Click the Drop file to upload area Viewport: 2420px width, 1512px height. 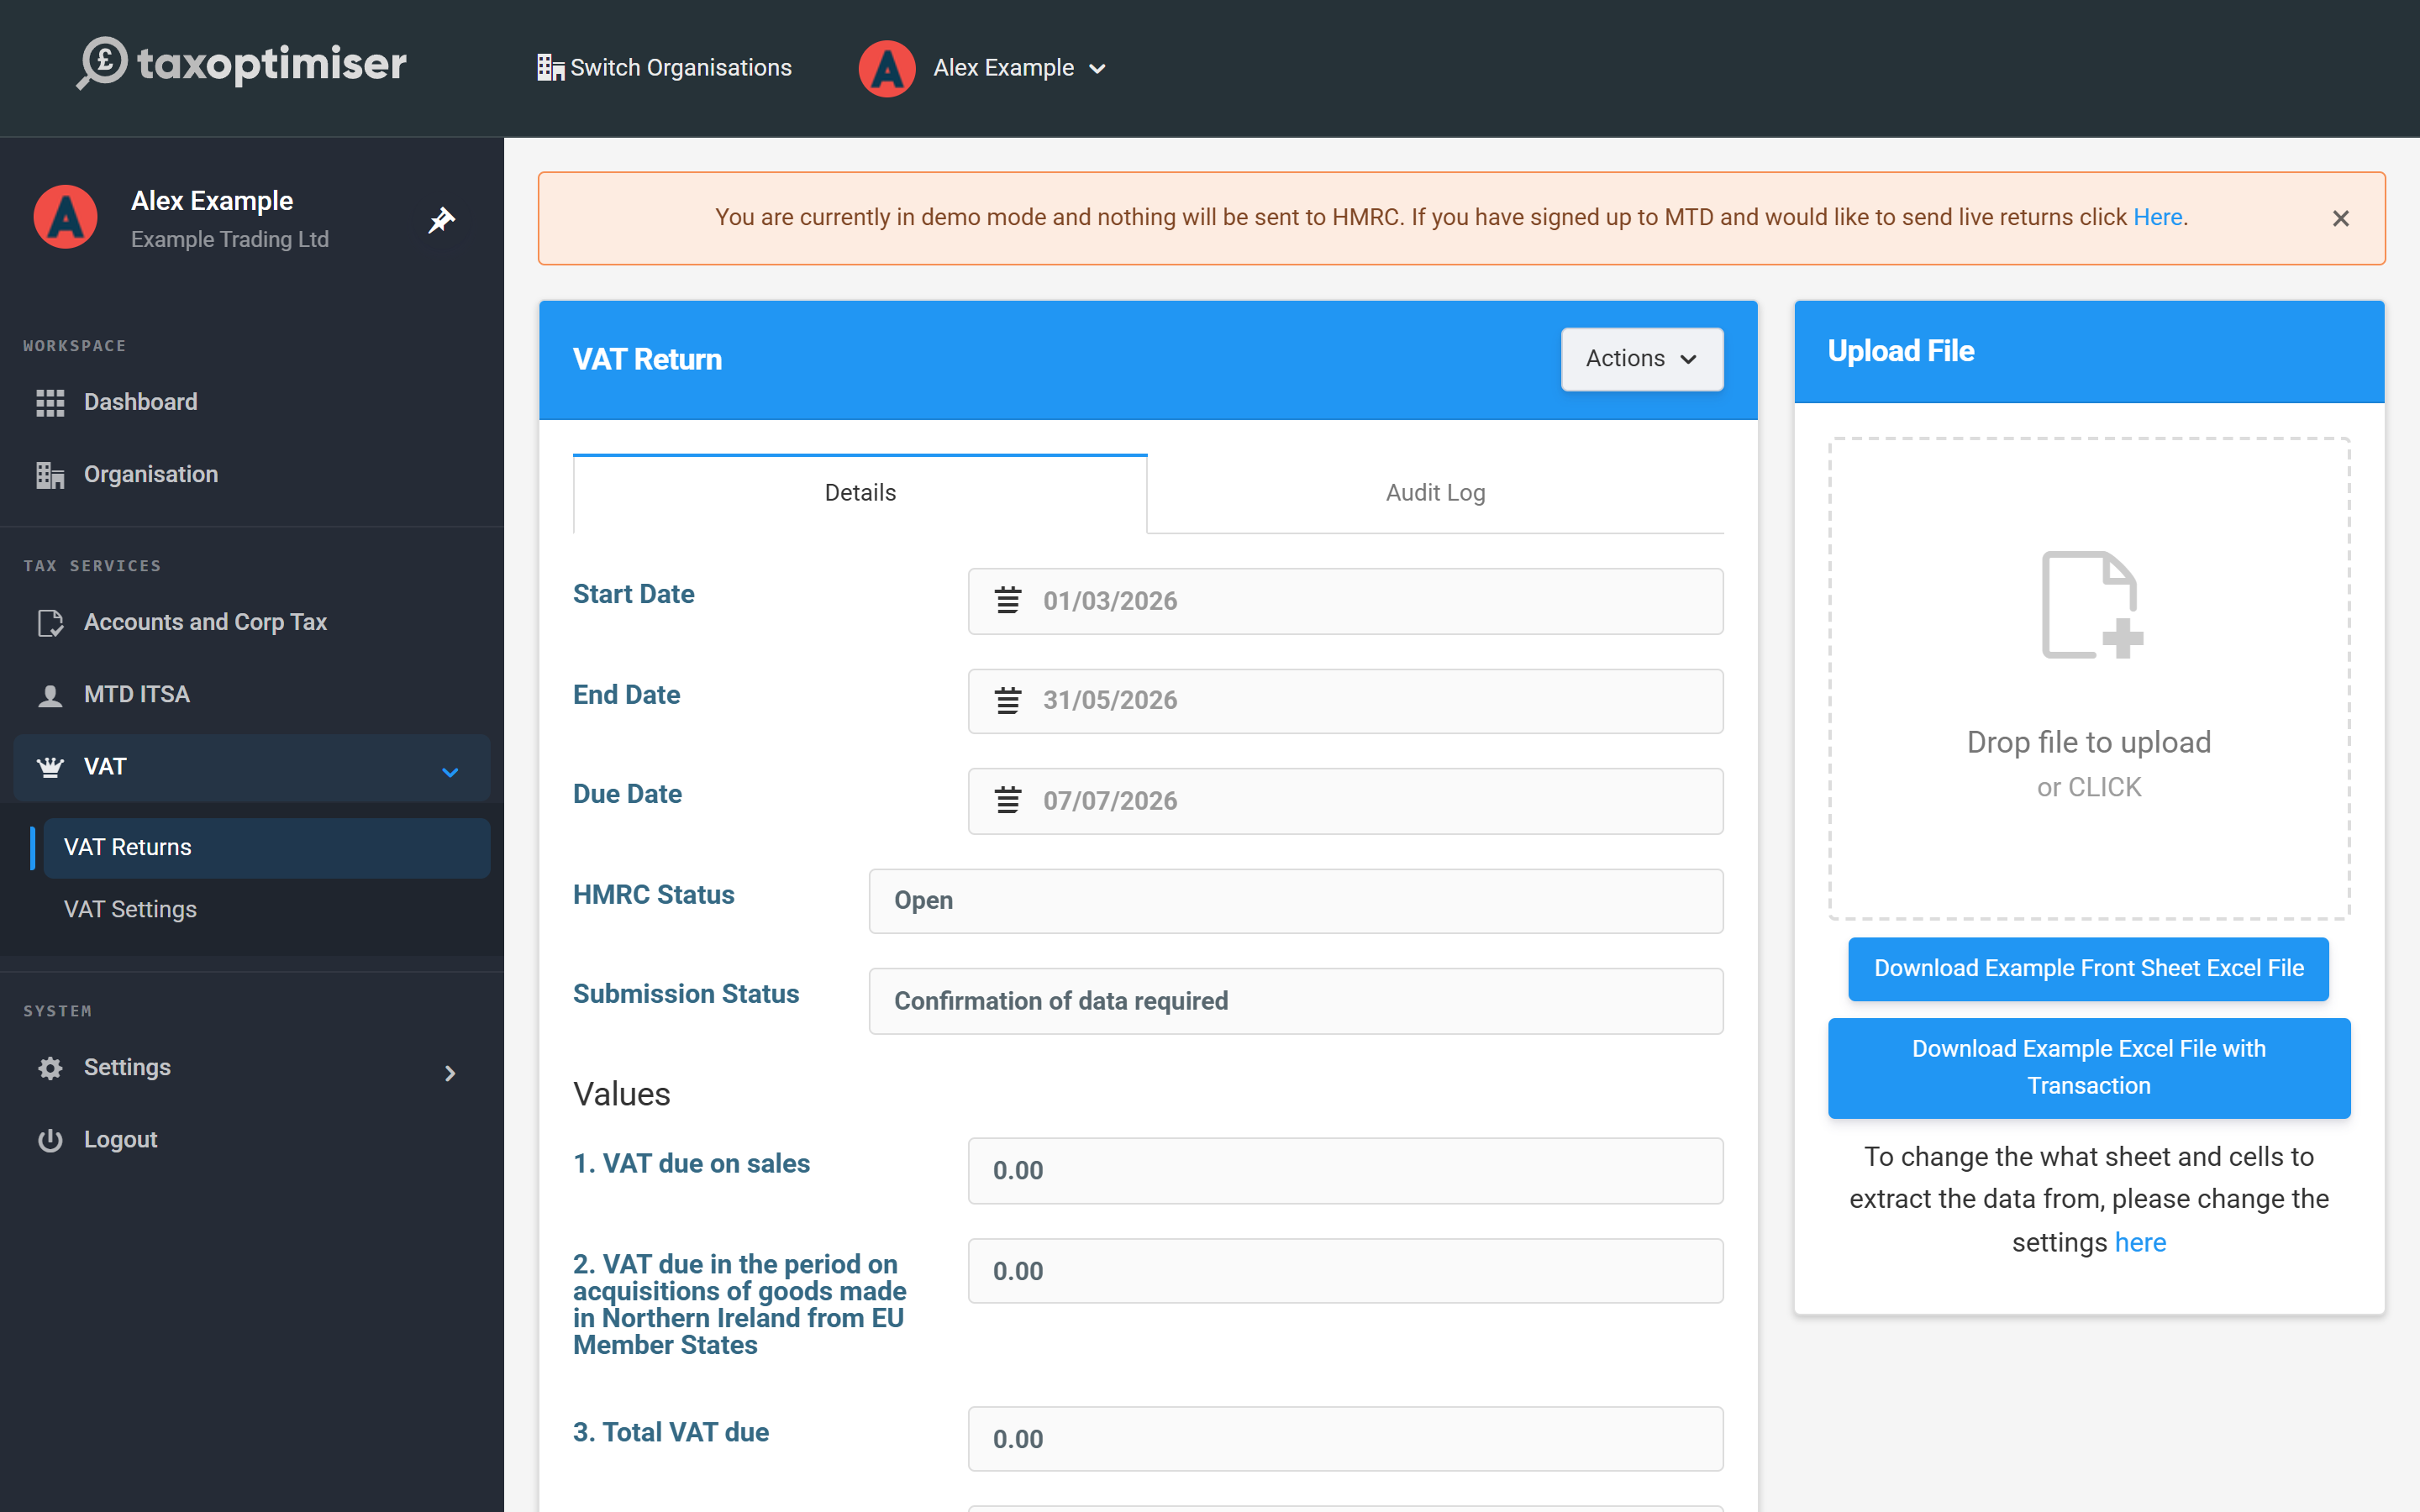2088,678
